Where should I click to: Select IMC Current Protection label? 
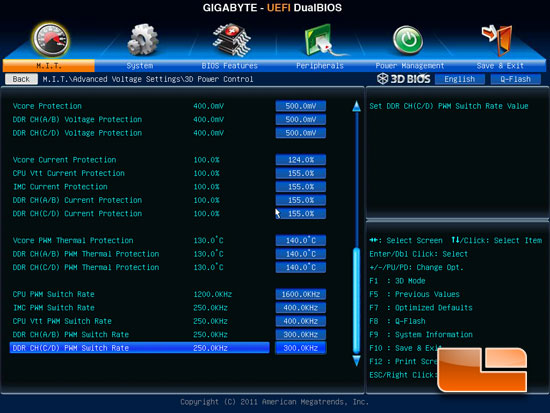tap(60, 187)
